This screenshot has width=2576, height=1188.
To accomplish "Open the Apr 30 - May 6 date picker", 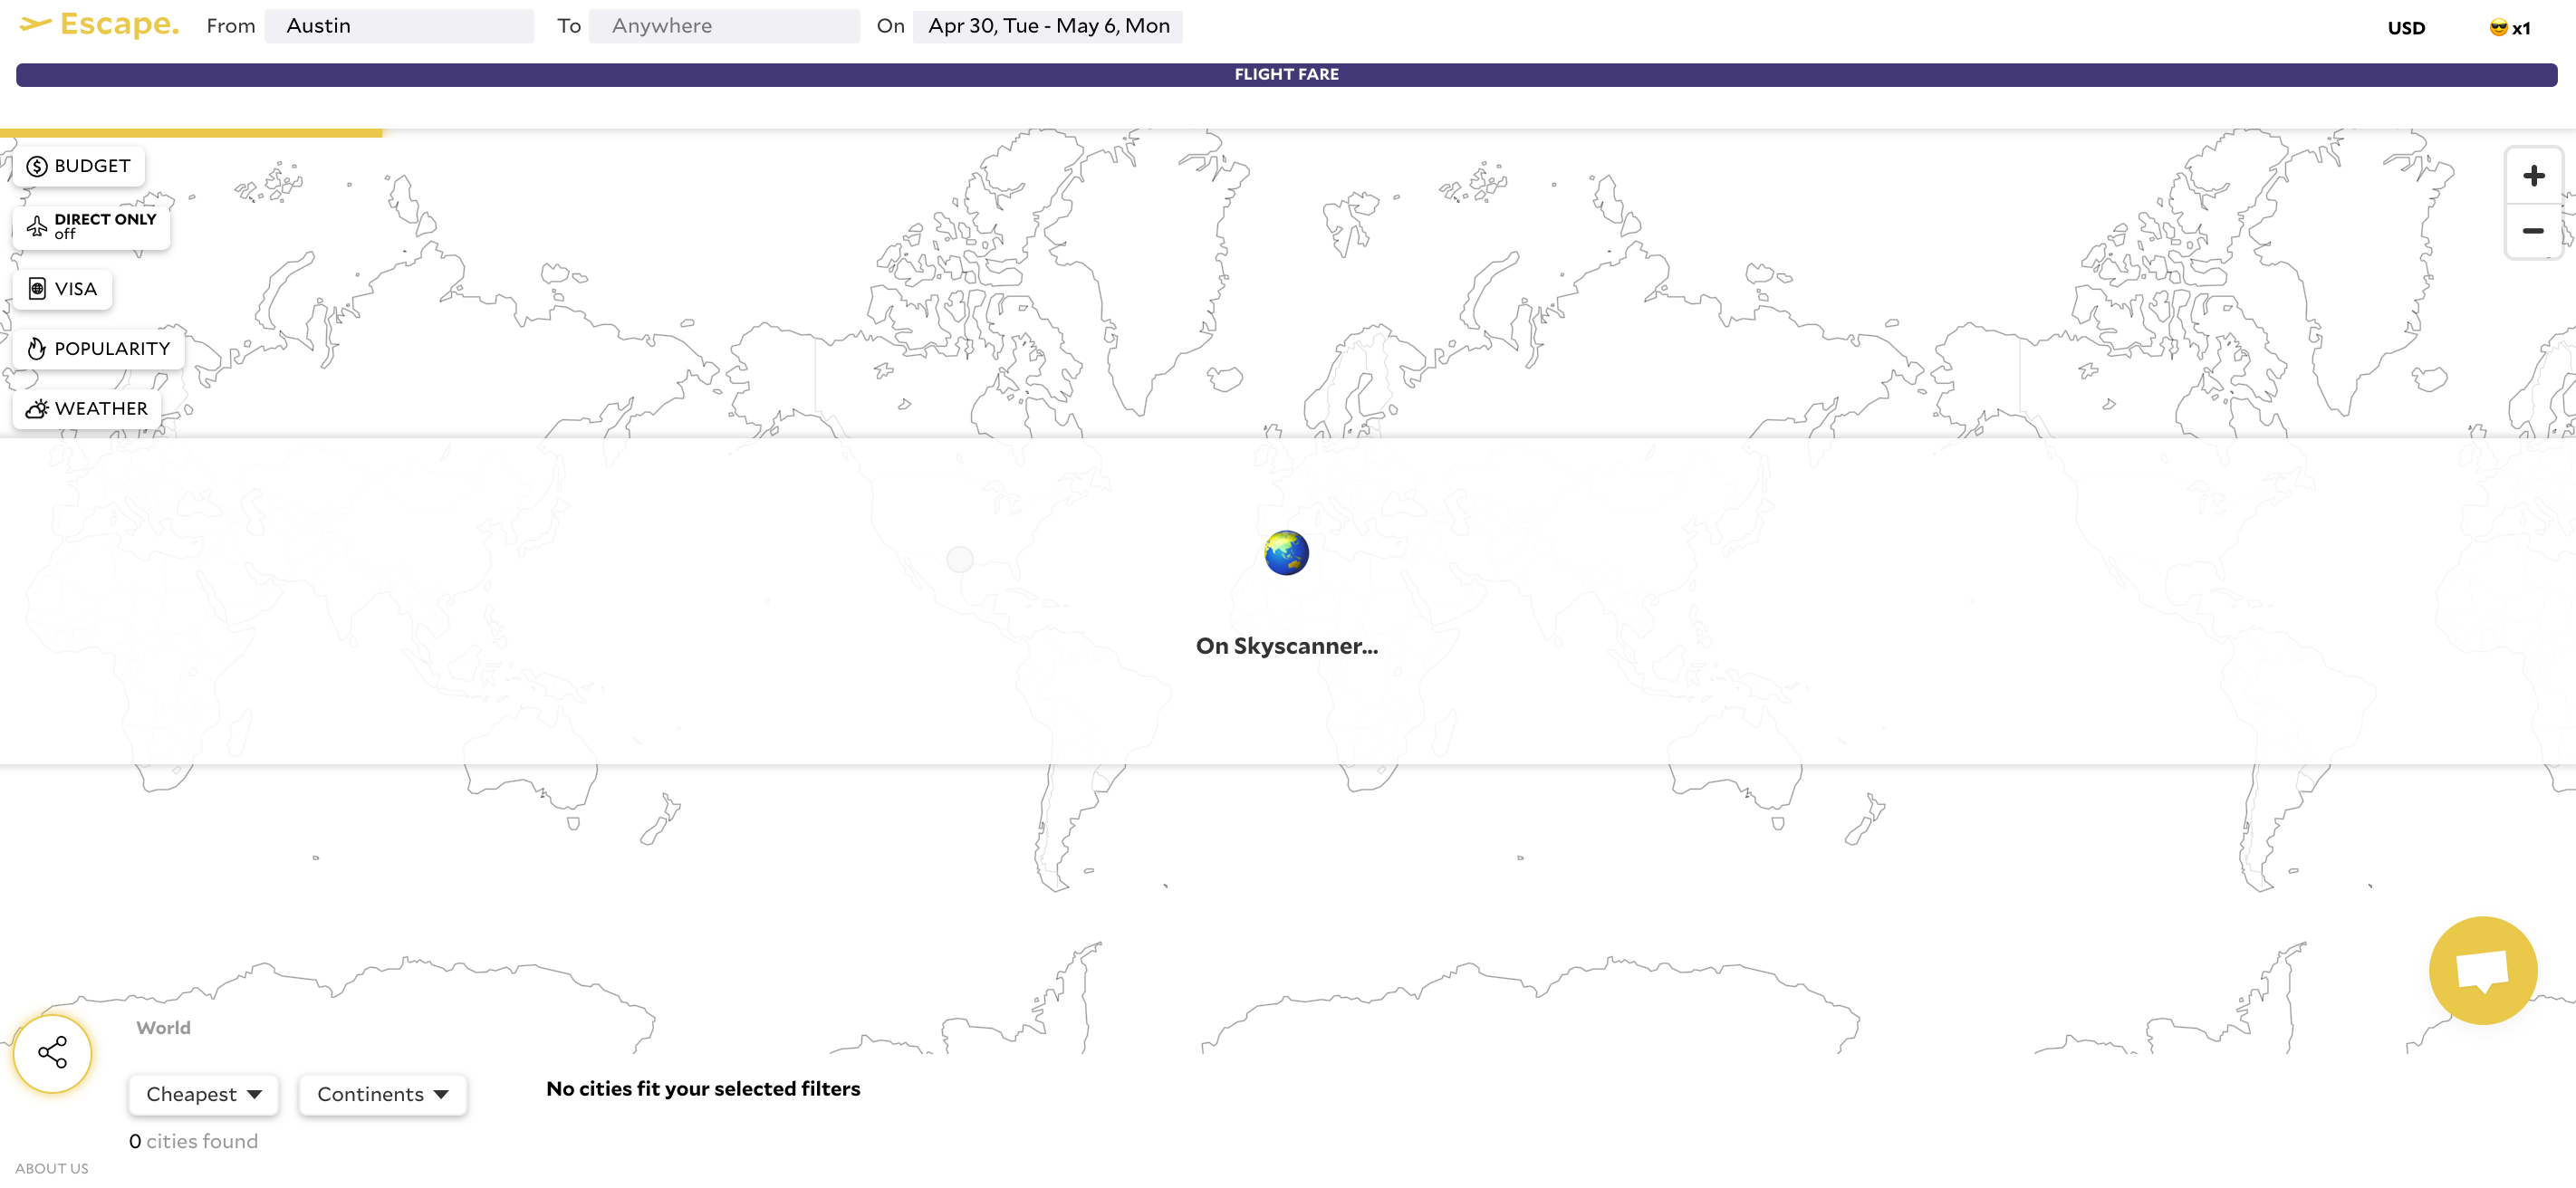I will point(1047,26).
